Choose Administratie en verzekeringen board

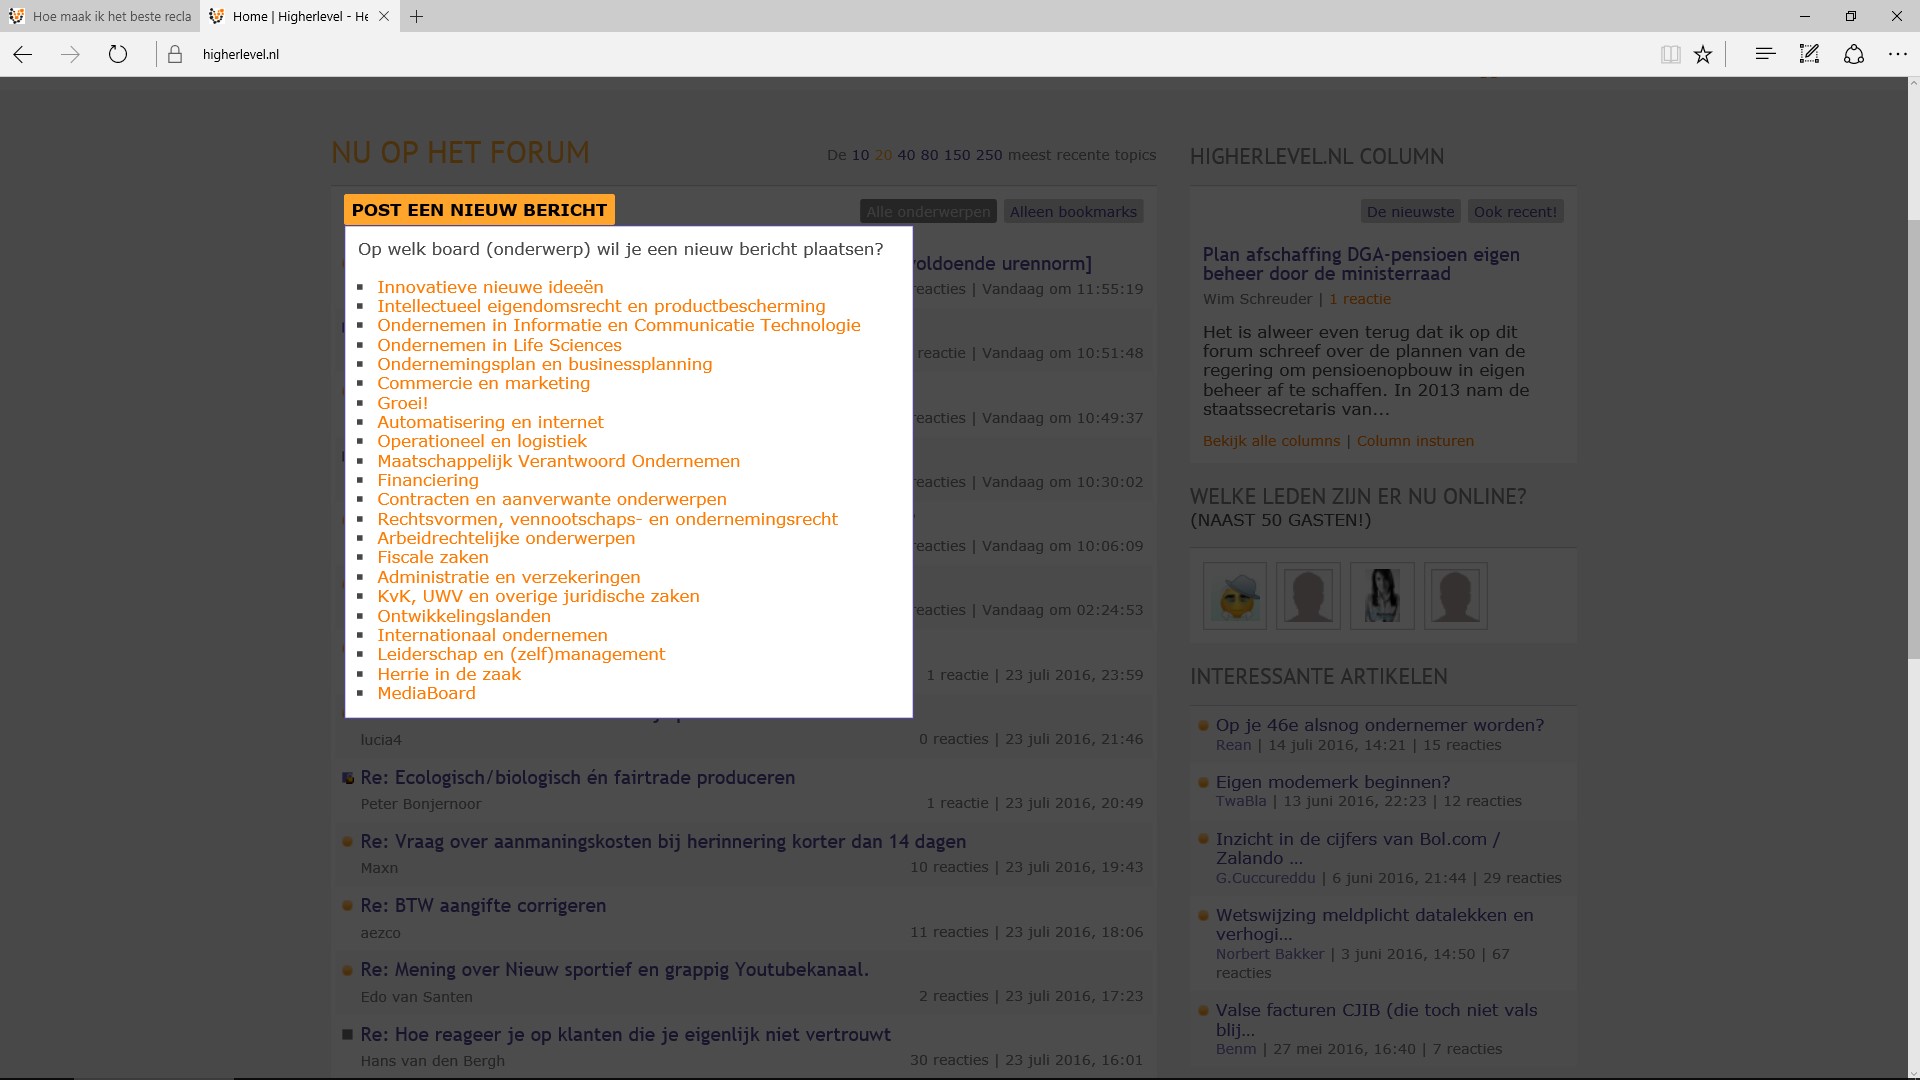pyautogui.click(x=508, y=577)
